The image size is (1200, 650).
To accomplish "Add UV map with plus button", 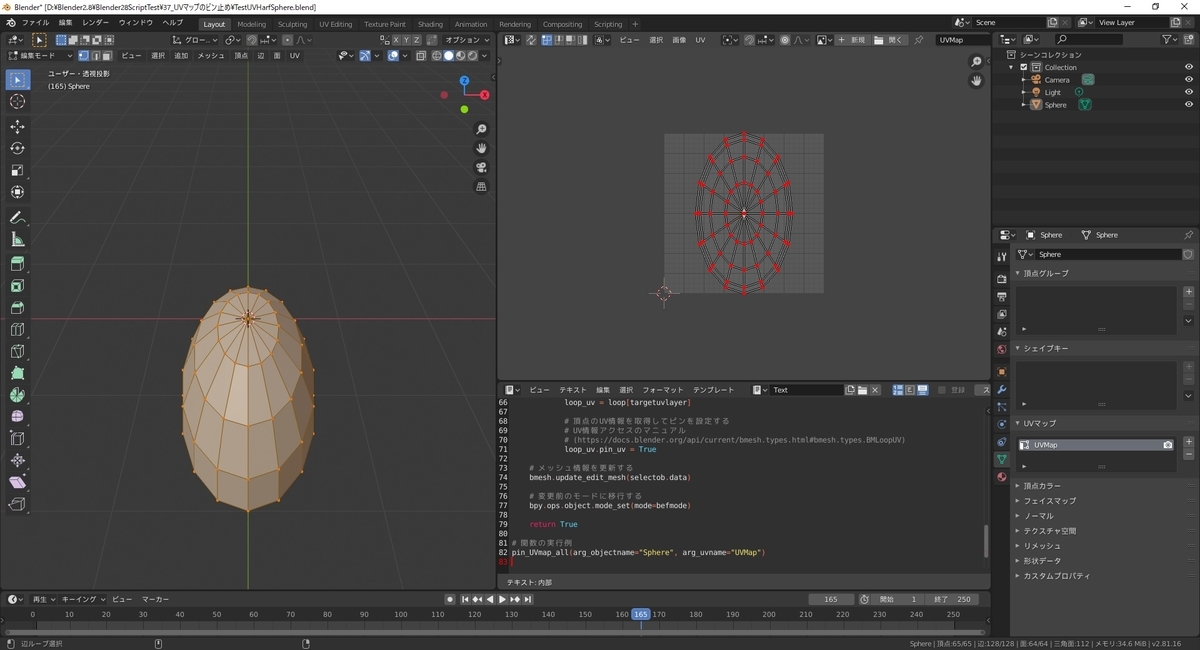I will (1188, 441).
